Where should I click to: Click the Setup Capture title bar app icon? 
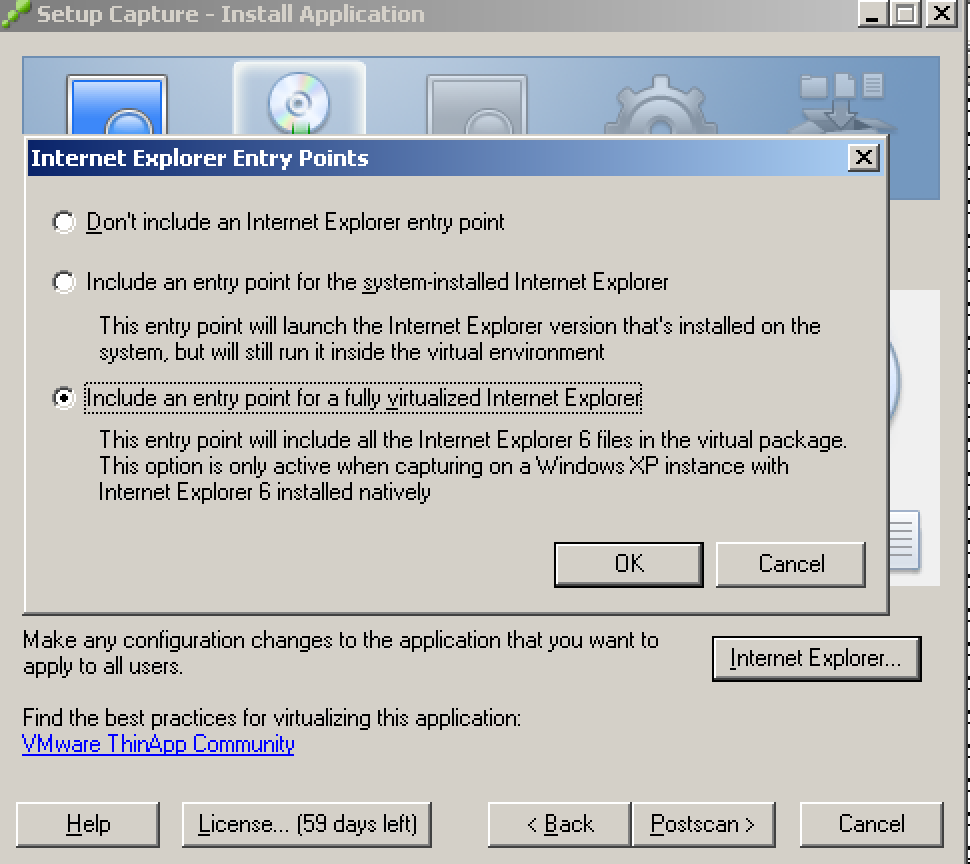[x=15, y=14]
